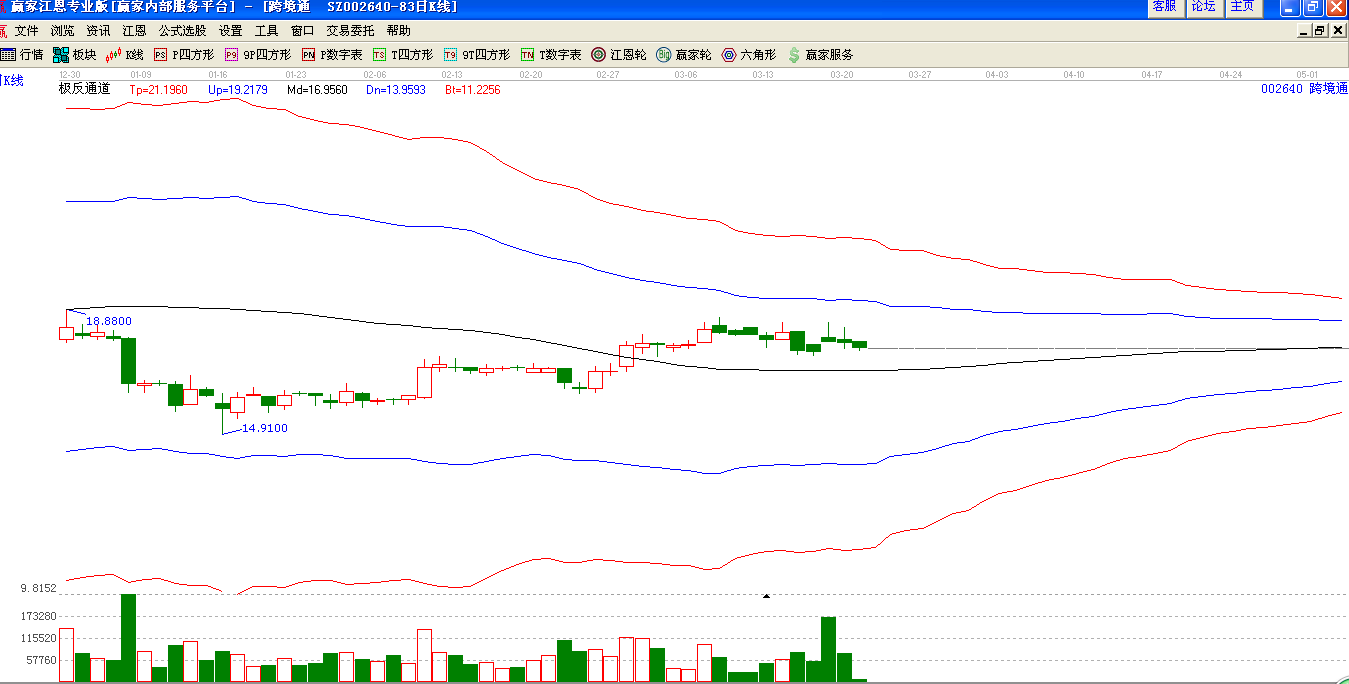The width and height of the screenshot is (1349, 684).
Task: Open the 资讯 menu
Action: [98, 31]
